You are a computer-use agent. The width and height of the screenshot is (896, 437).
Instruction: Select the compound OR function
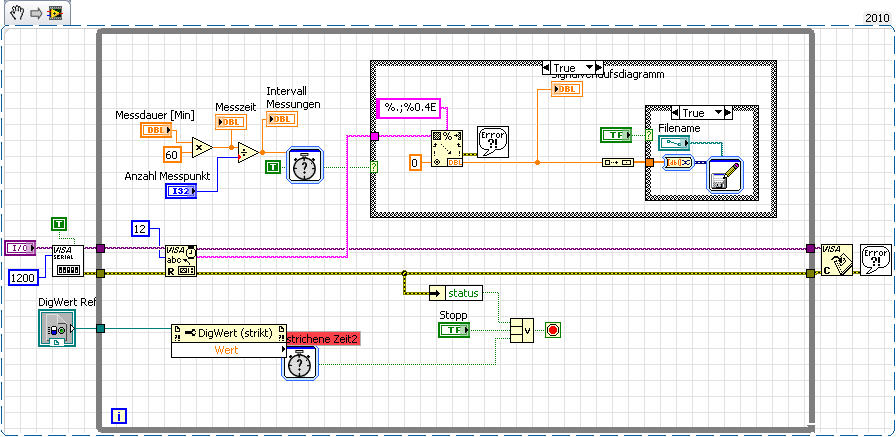coord(521,331)
